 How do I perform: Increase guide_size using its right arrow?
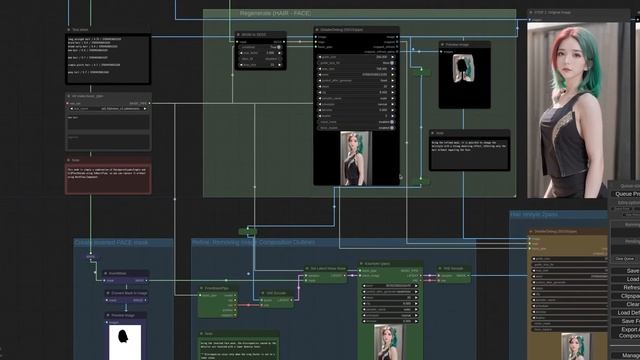pos(393,57)
